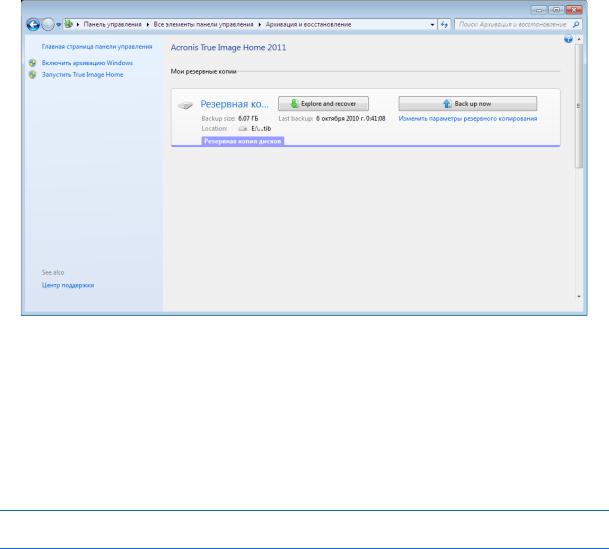This screenshot has width=609, height=549.
Task: Open 'Центр поддержки' link
Action: (x=68, y=285)
